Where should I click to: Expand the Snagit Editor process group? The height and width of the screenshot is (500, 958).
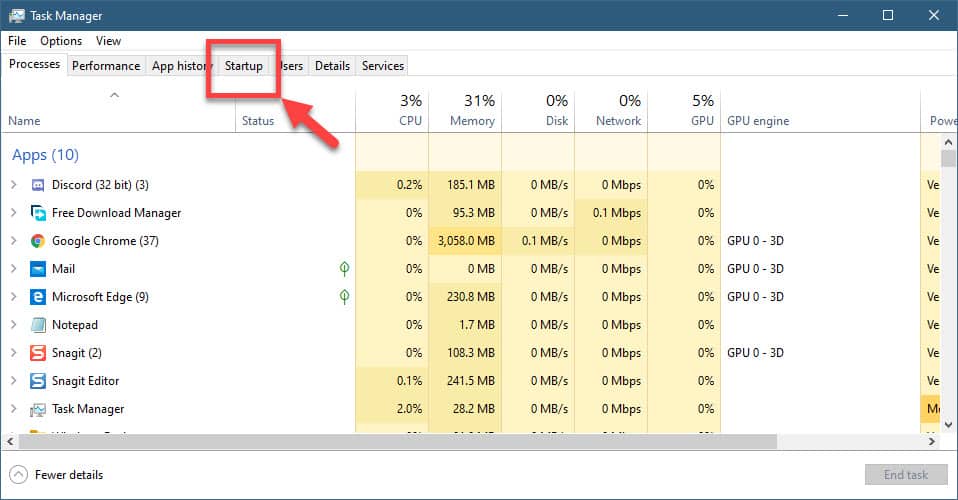[13, 381]
